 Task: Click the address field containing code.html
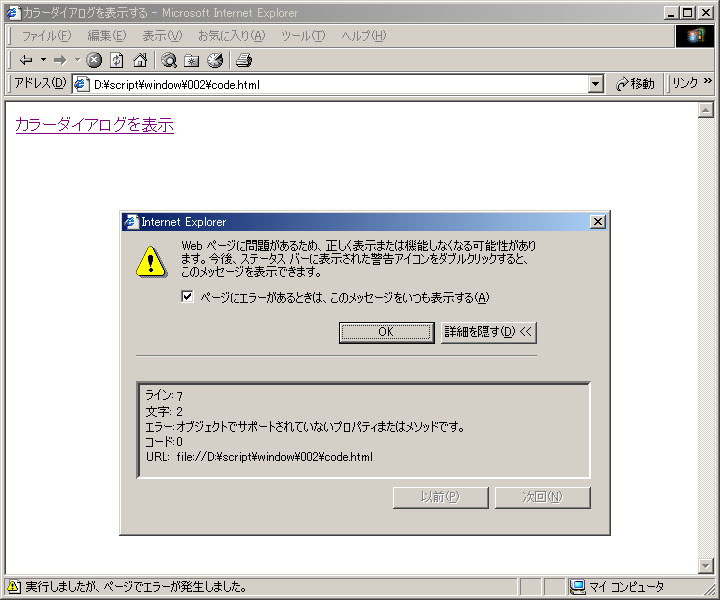tap(331, 84)
